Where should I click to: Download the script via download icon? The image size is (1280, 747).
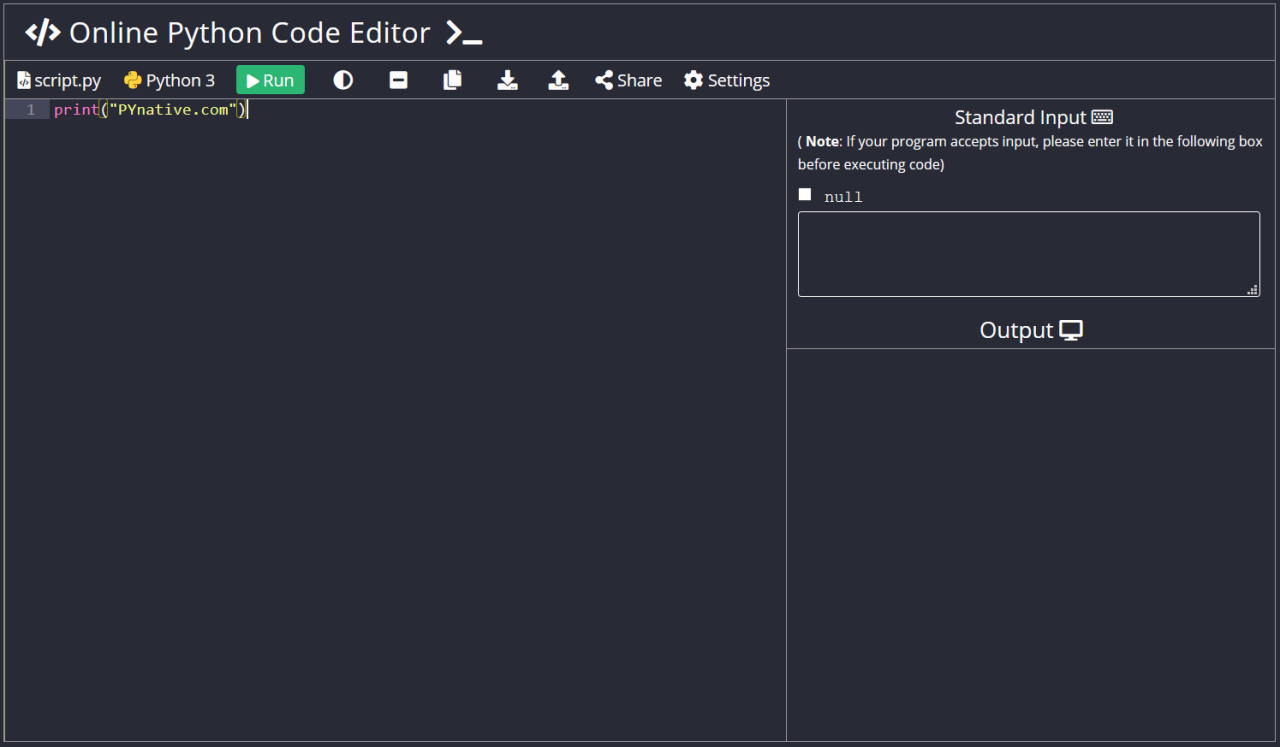(507, 80)
